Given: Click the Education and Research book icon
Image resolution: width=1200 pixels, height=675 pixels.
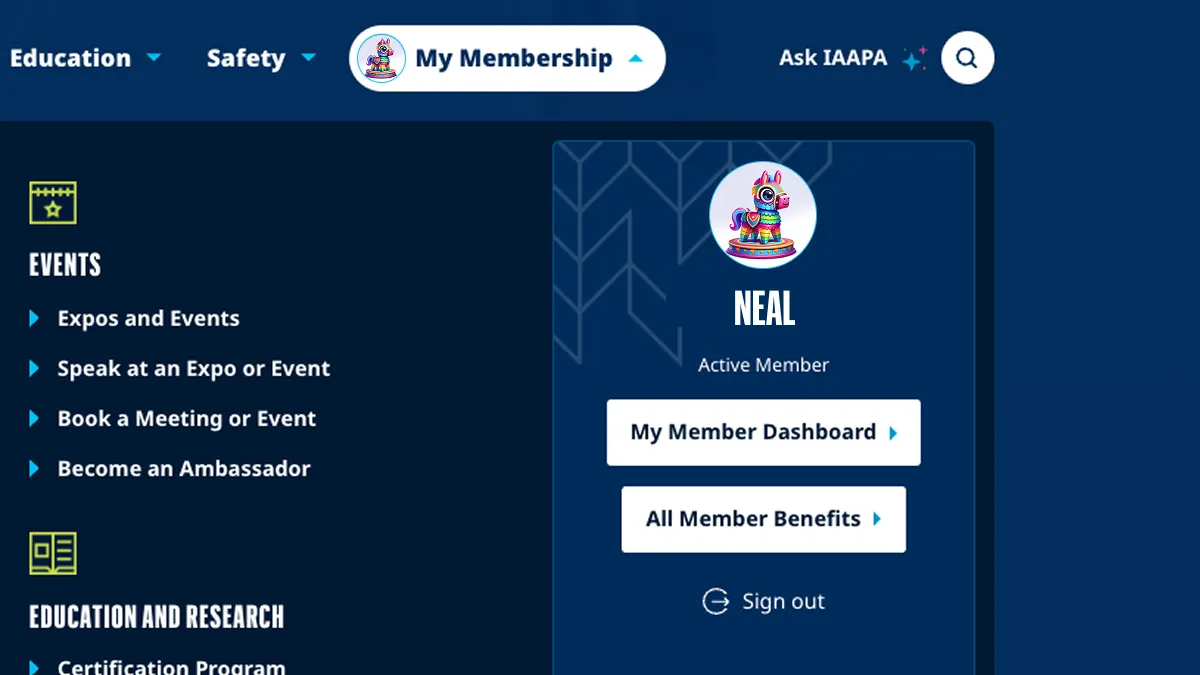Looking at the screenshot, I should click(x=53, y=553).
